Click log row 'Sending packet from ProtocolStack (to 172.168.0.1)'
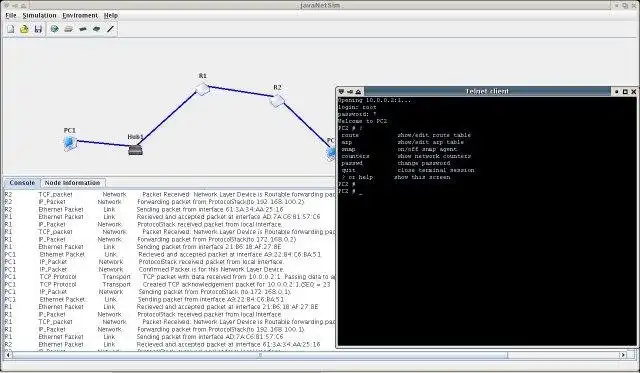 (x=215, y=292)
